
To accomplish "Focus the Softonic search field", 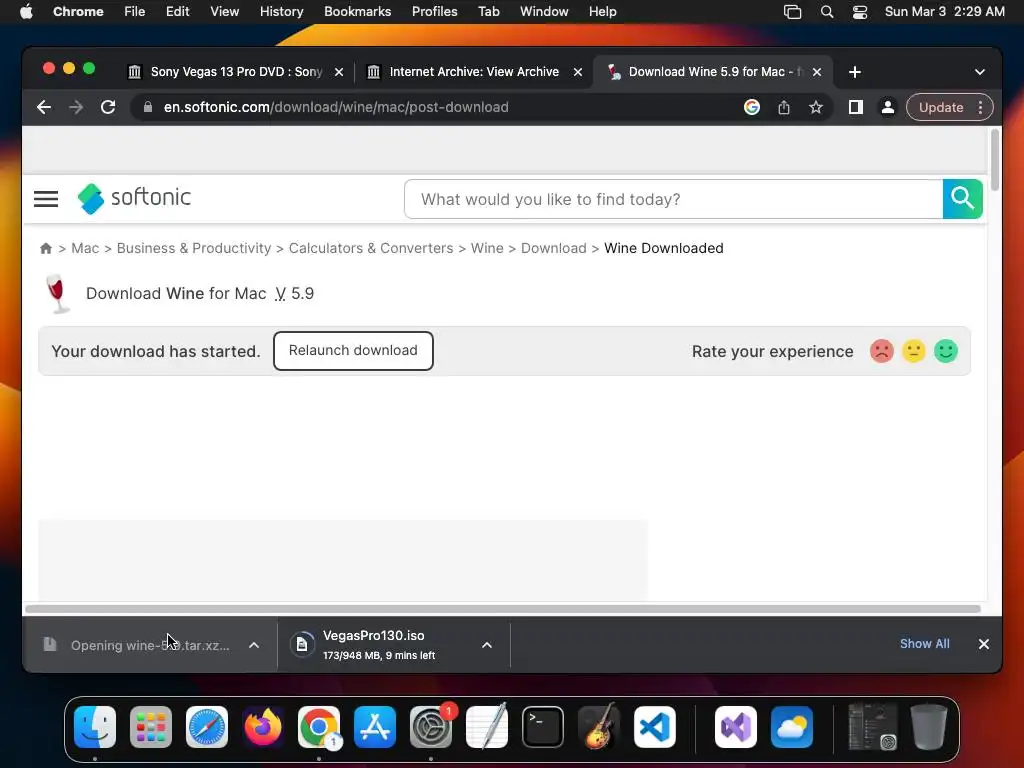I will point(673,199).
